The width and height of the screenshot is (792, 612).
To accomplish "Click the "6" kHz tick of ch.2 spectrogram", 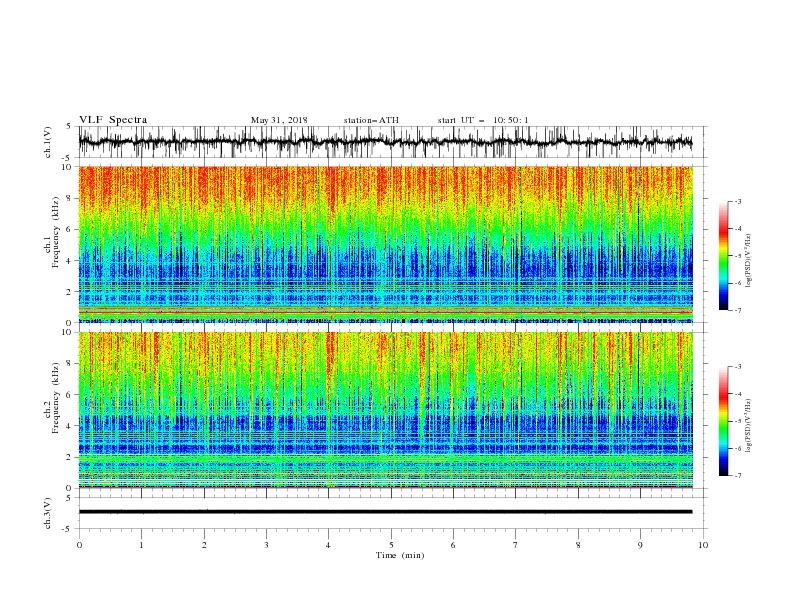I will click(69, 395).
